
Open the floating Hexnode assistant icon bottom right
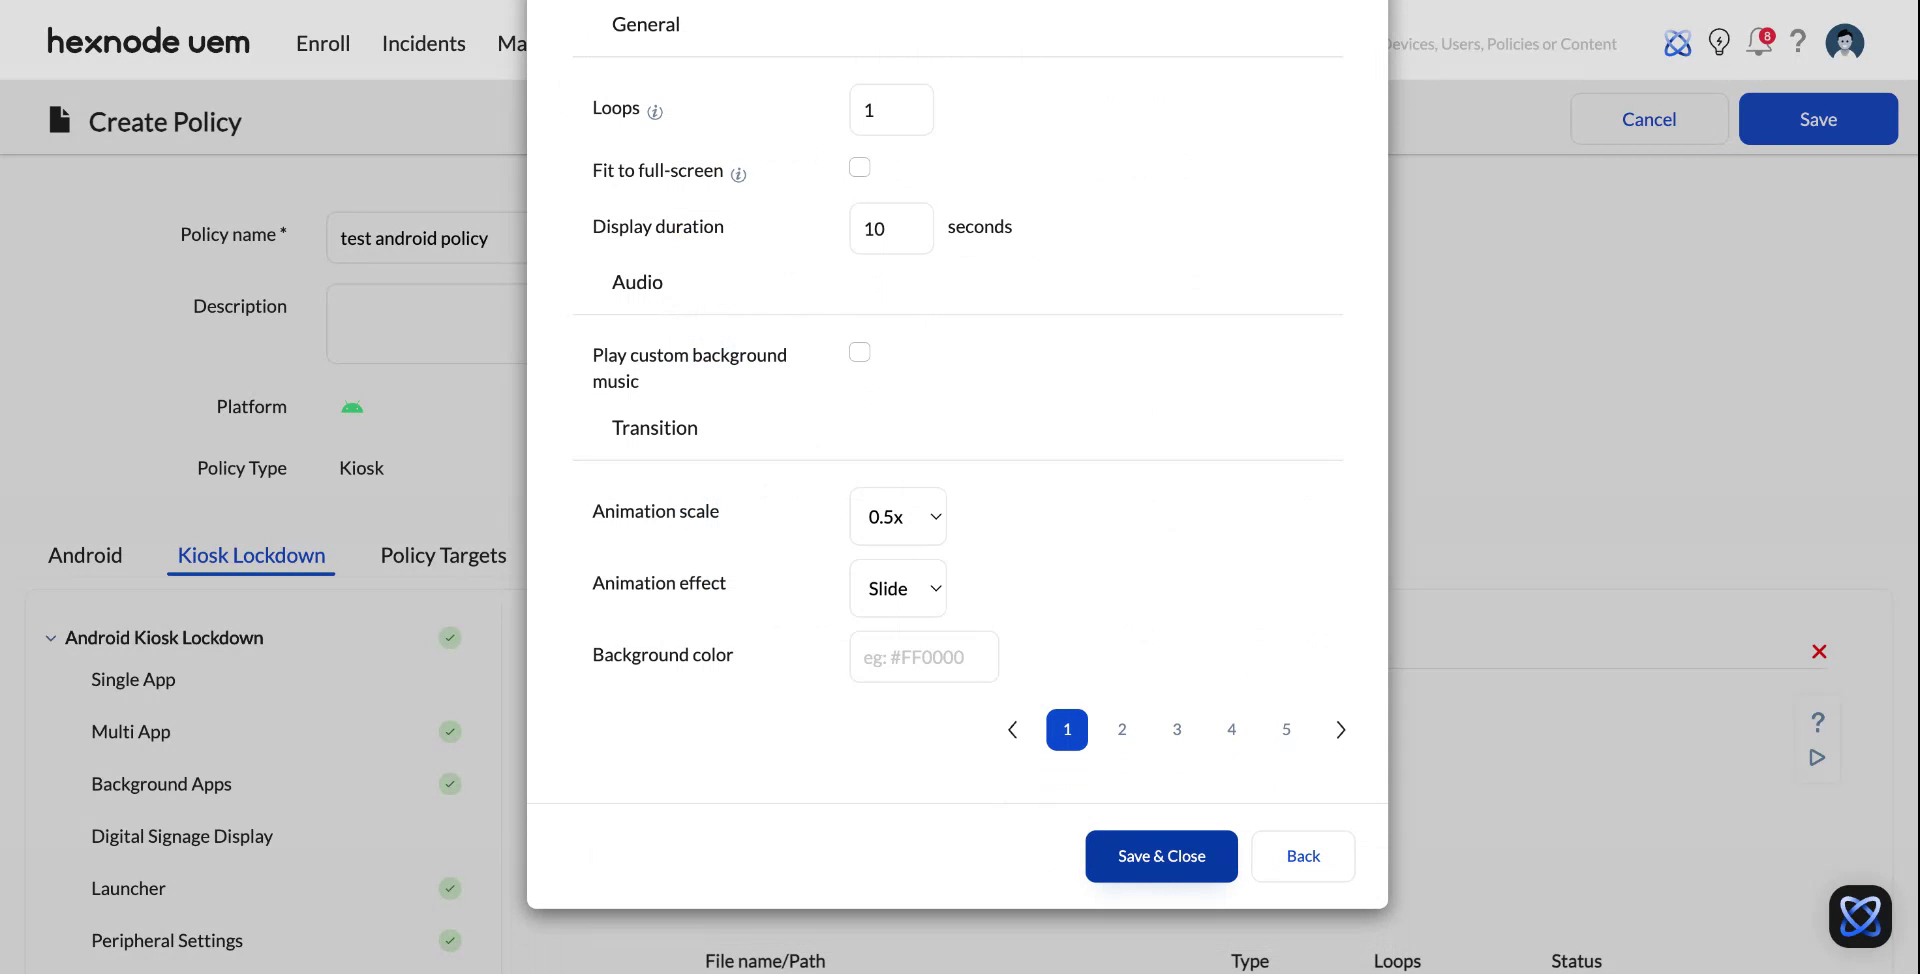click(1859, 915)
